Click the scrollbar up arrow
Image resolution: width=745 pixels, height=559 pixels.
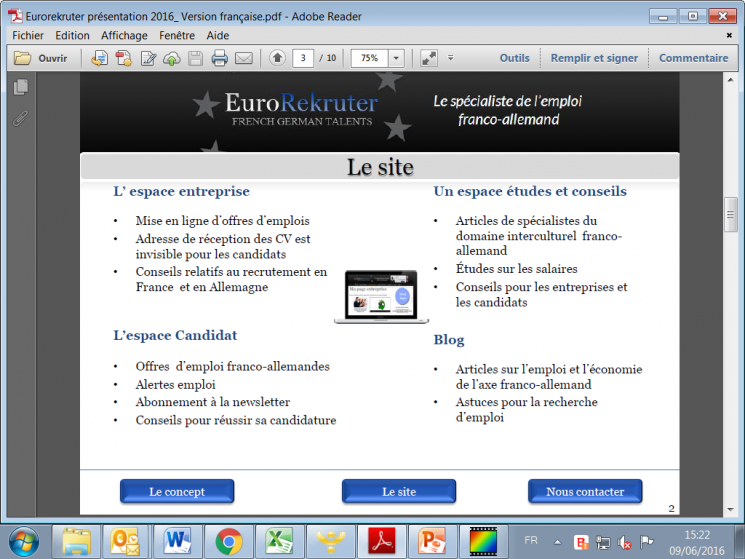(x=730, y=80)
